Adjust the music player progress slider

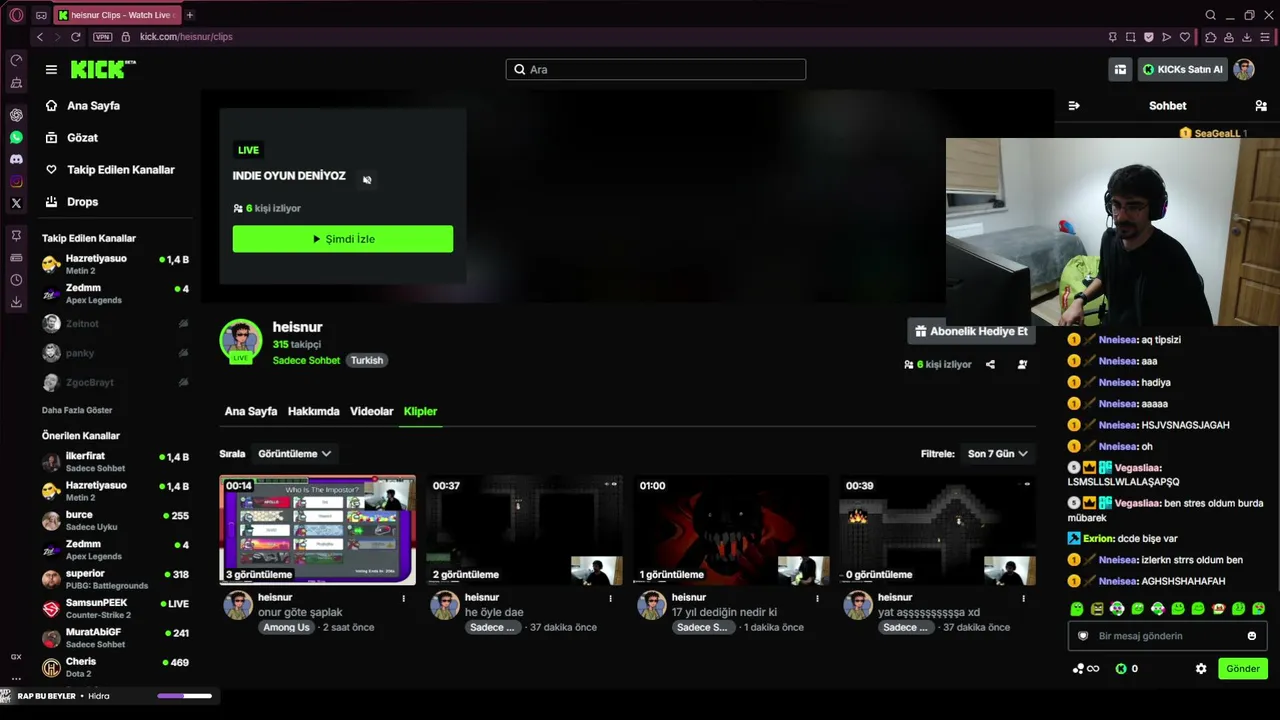[184, 696]
